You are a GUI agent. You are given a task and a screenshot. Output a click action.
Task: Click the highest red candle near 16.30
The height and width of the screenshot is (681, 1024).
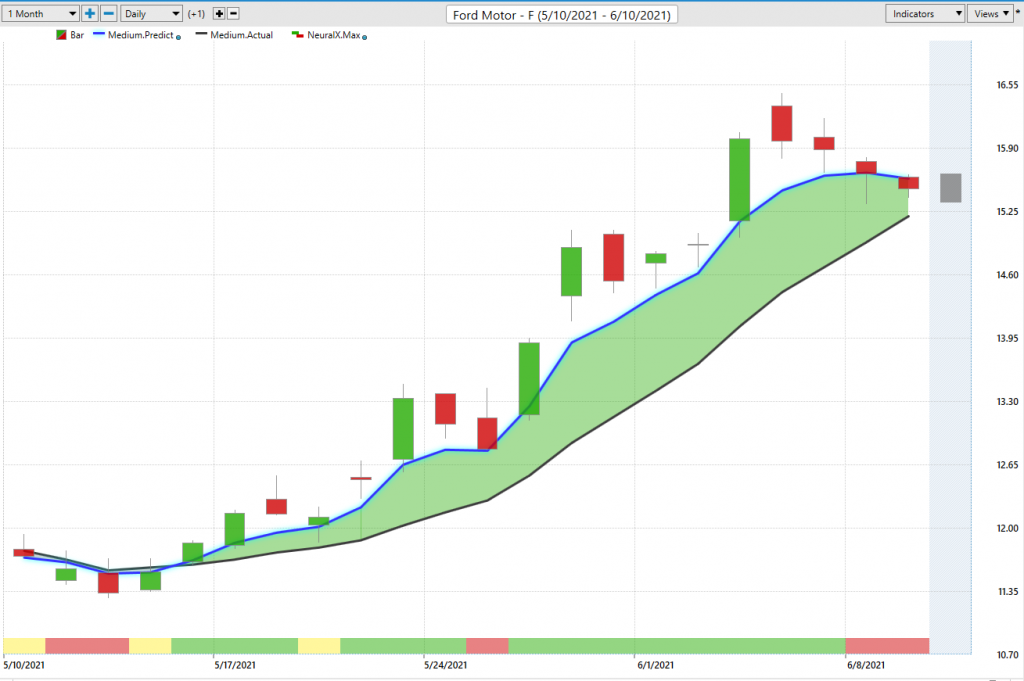tap(782, 123)
